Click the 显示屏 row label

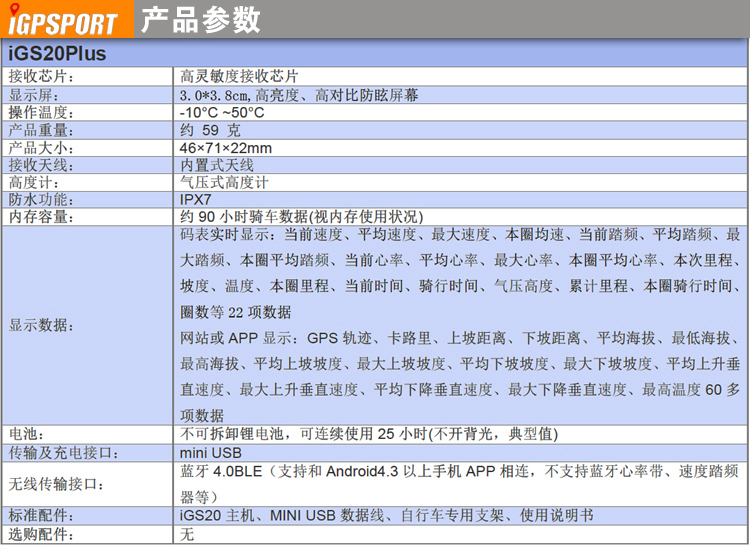33,95
